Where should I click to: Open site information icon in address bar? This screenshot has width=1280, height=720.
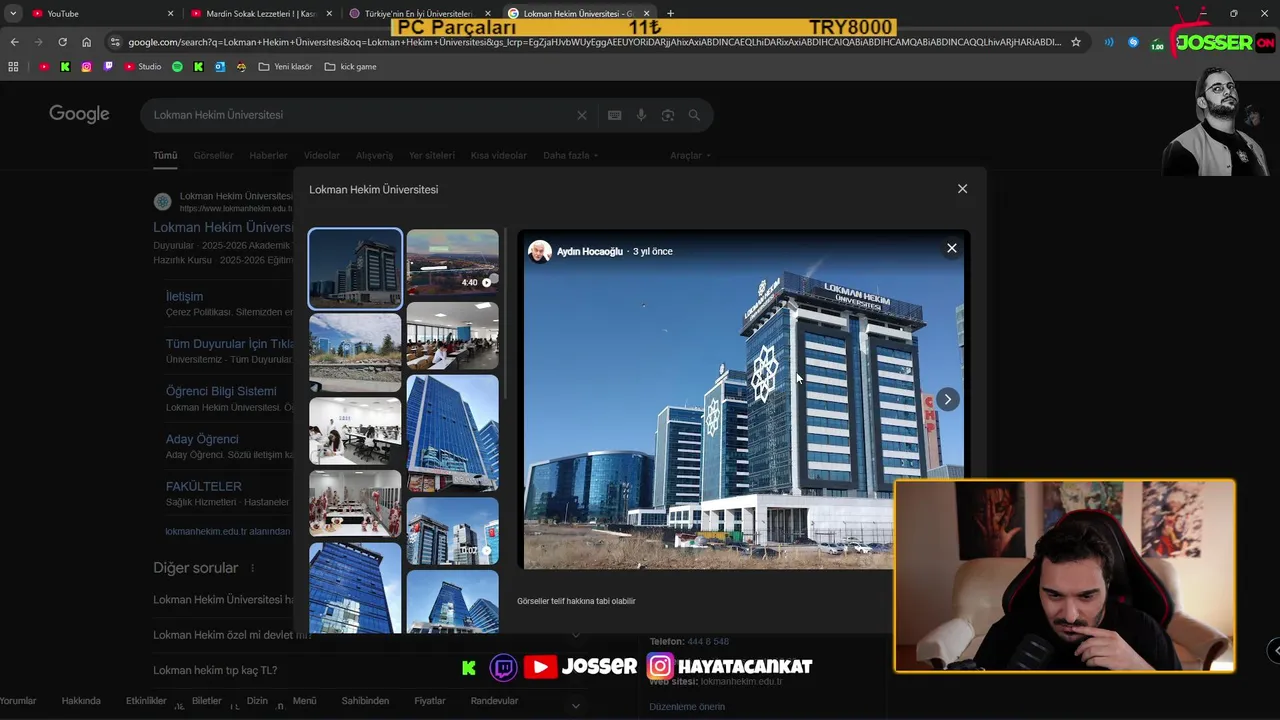pos(115,42)
